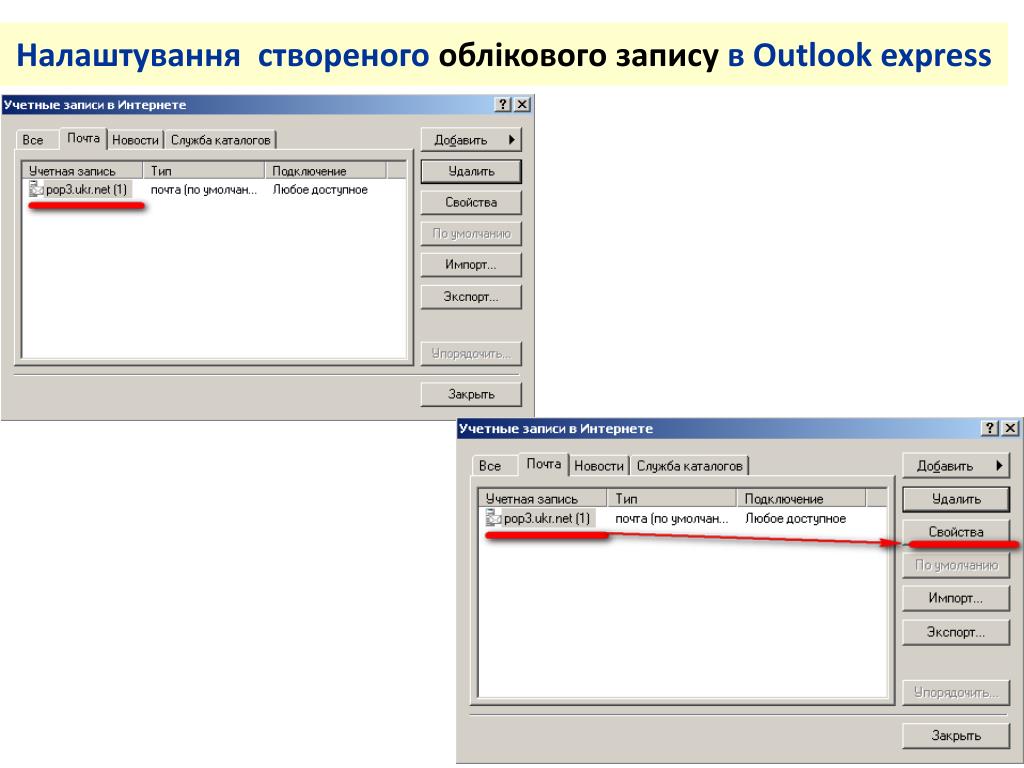Viewport: 1024px width, 768px height.
Task: Click Свойства button in upper dialog
Action: tap(471, 202)
